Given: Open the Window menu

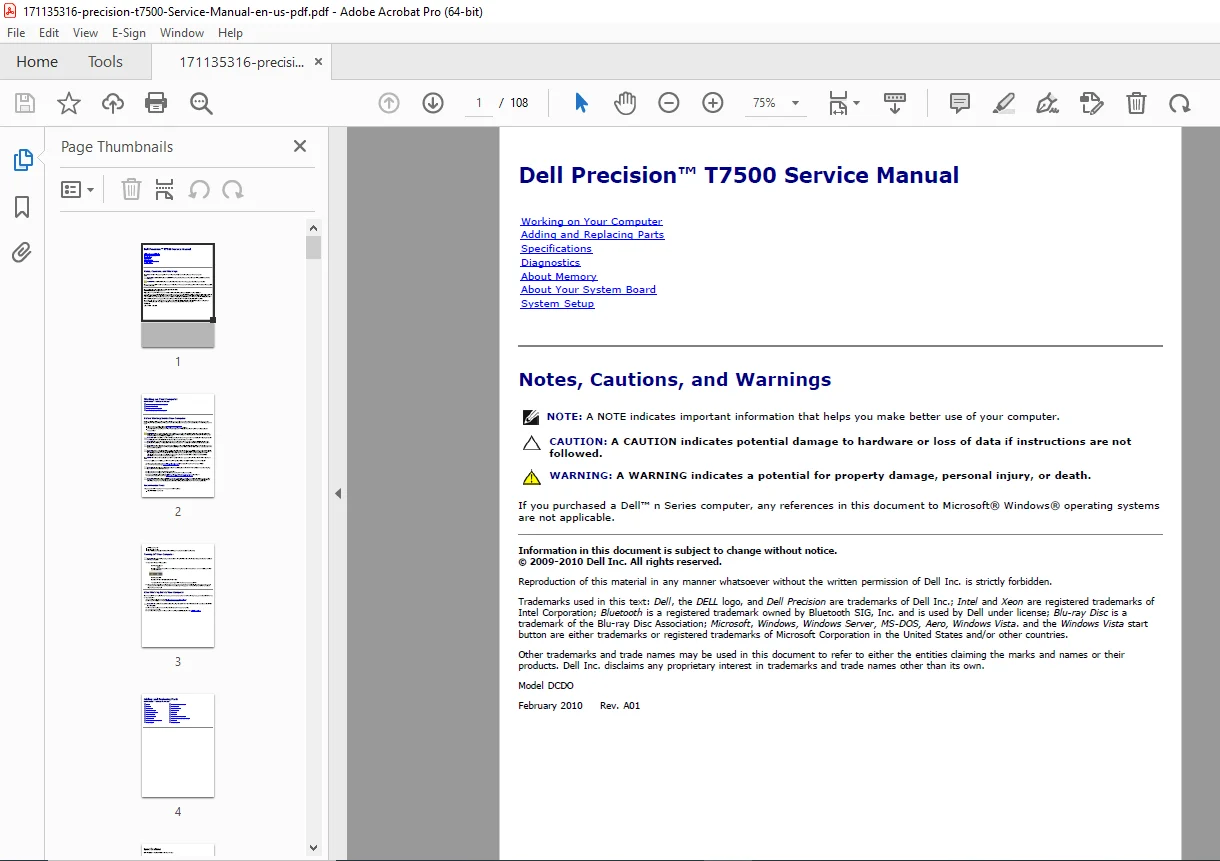Looking at the screenshot, I should click(x=182, y=33).
